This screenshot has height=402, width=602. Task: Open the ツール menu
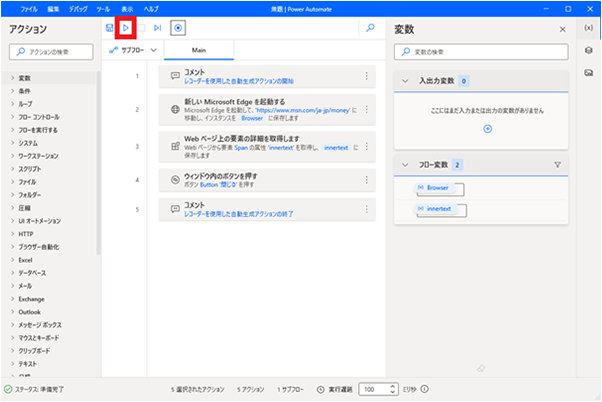(x=103, y=9)
